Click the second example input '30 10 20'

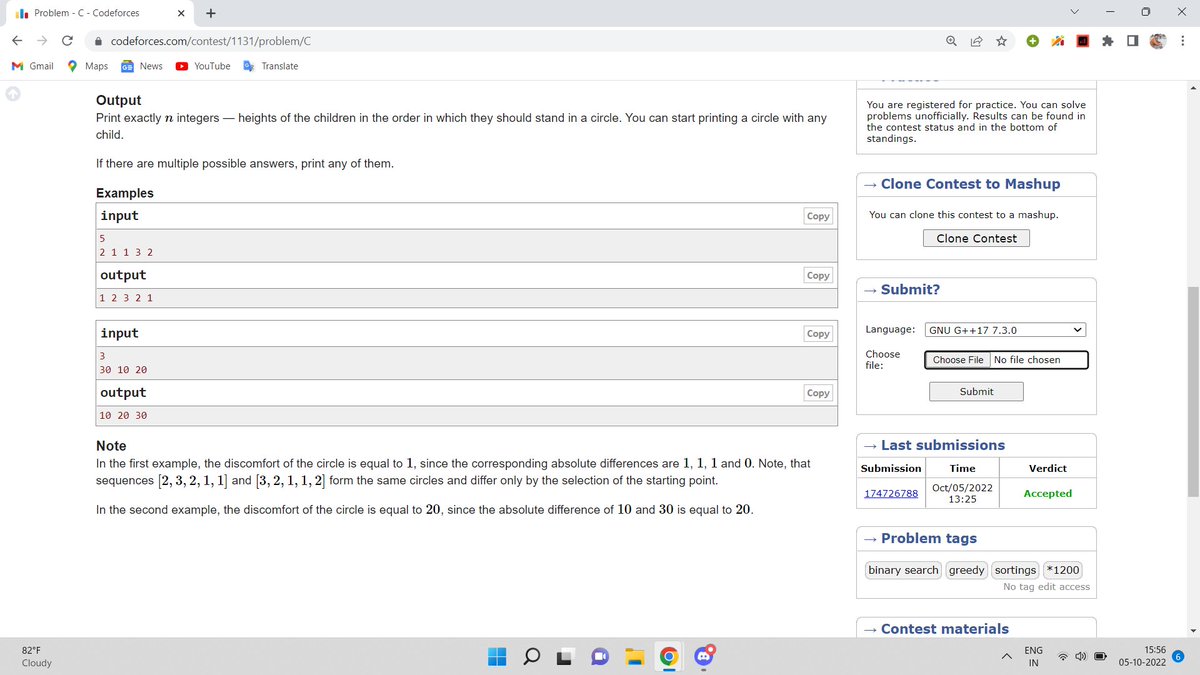pos(123,370)
